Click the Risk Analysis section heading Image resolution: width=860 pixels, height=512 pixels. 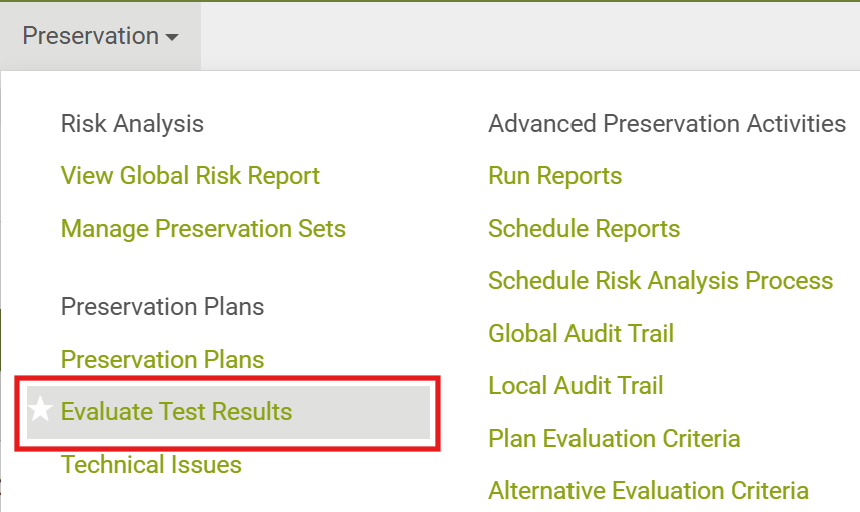132,124
